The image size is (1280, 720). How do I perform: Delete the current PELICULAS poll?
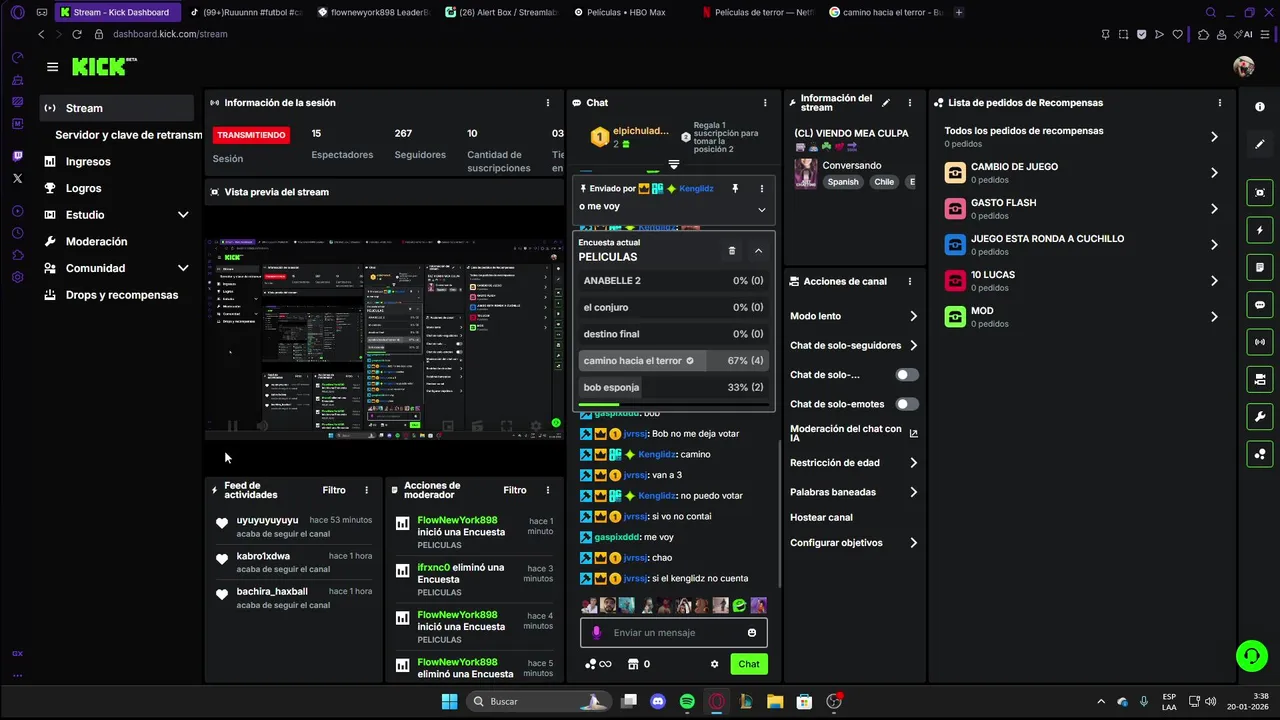click(731, 251)
